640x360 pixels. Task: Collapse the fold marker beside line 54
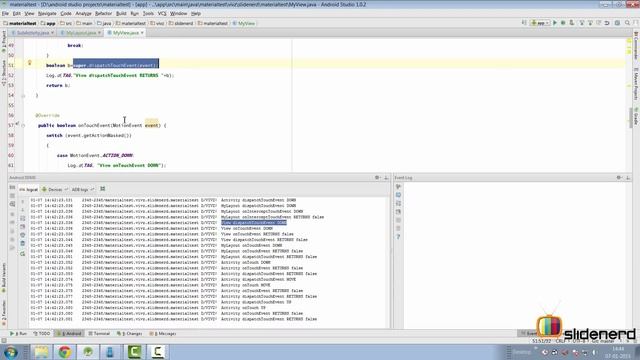tap(23, 96)
